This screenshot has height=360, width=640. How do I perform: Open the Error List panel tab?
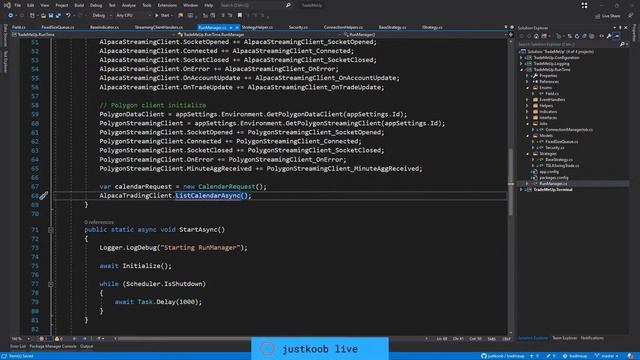tap(18, 347)
